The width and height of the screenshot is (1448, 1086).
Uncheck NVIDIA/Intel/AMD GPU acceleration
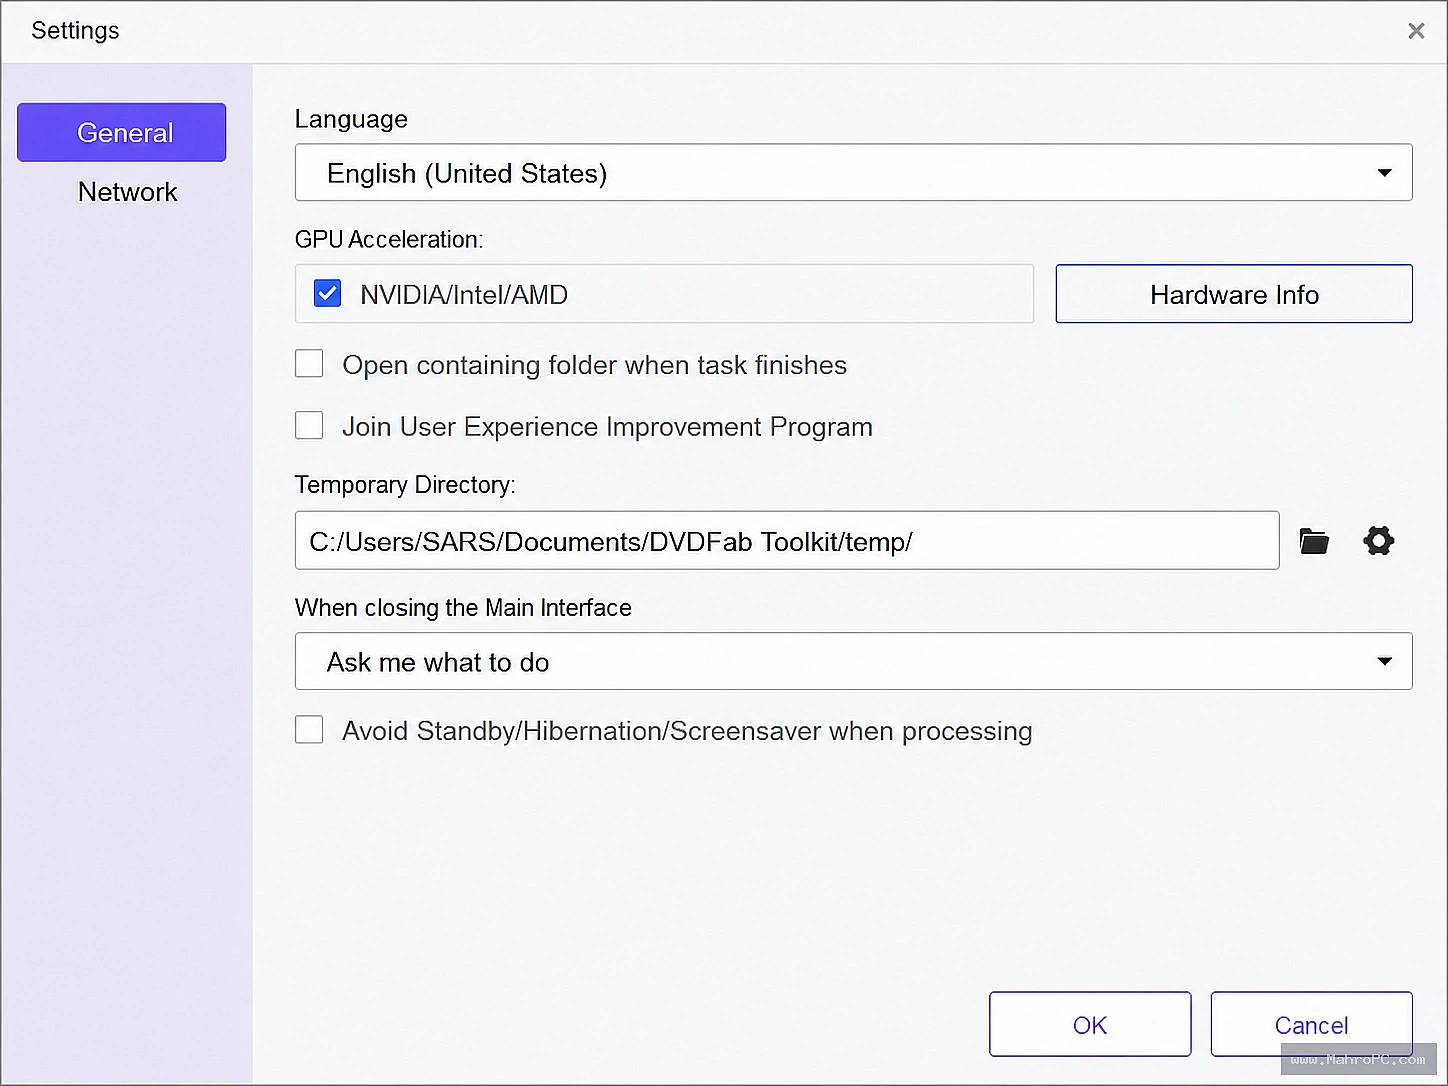[328, 293]
